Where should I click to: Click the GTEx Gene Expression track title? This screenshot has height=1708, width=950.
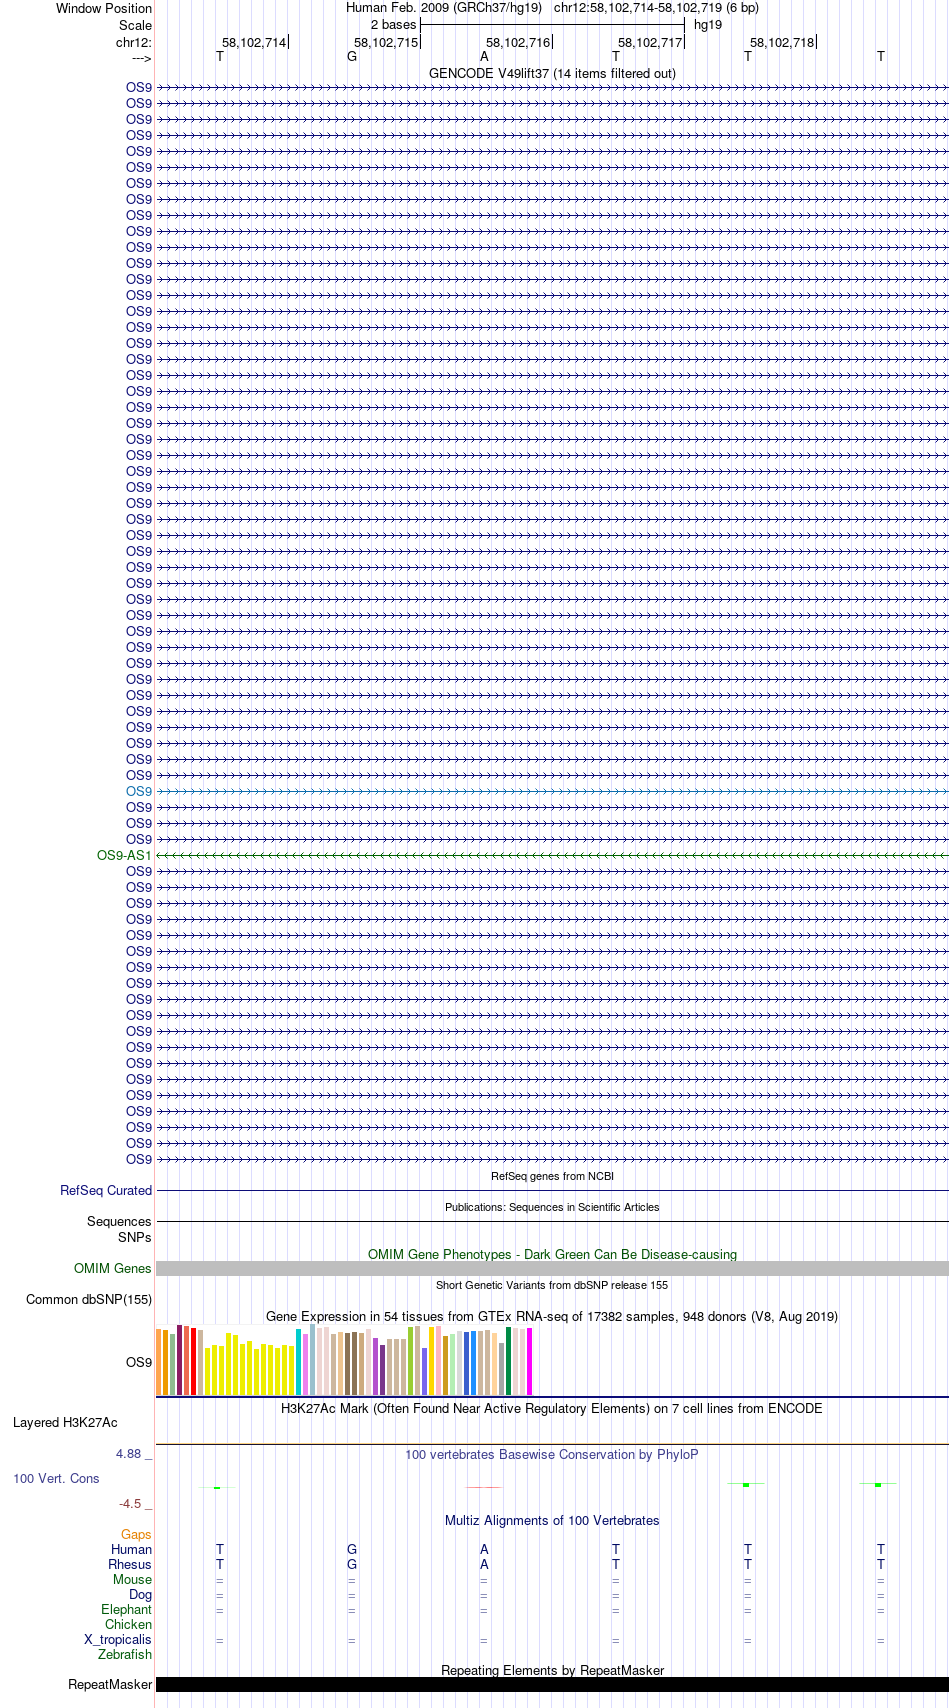[552, 1316]
